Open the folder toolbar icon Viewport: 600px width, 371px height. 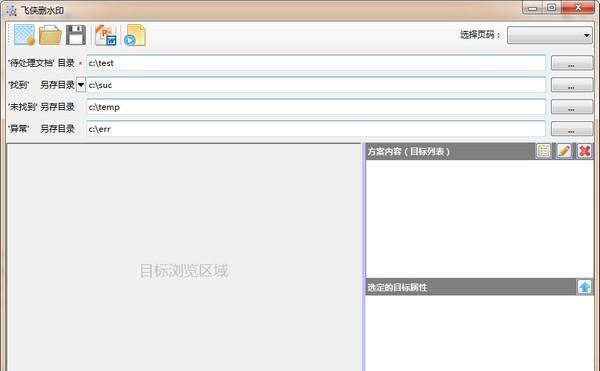tap(50, 36)
